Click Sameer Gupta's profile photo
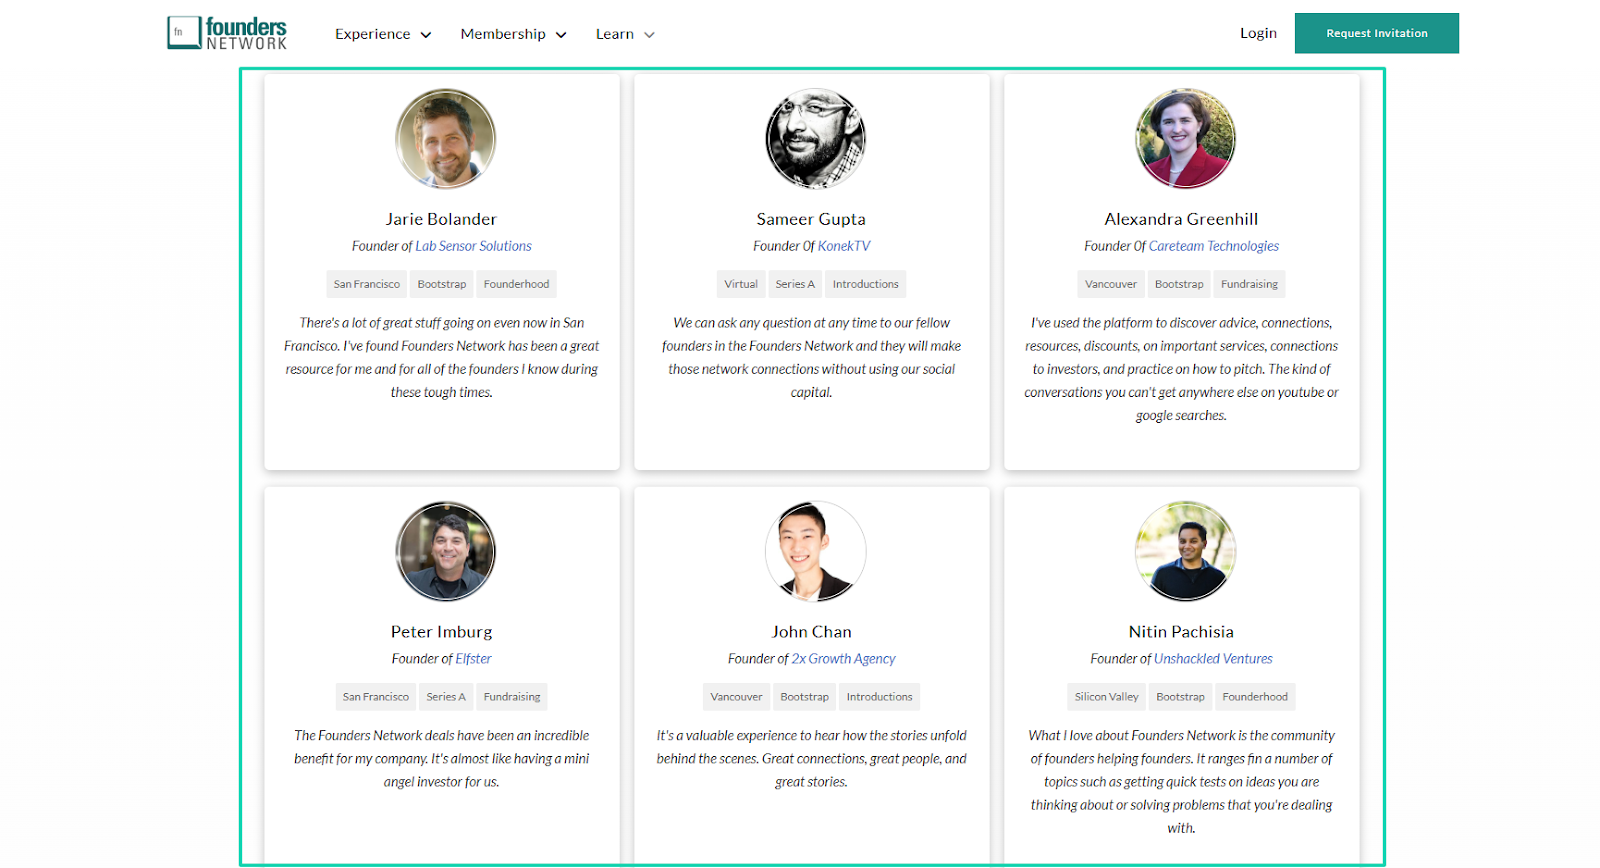The height and width of the screenshot is (868, 1600). tap(815, 138)
